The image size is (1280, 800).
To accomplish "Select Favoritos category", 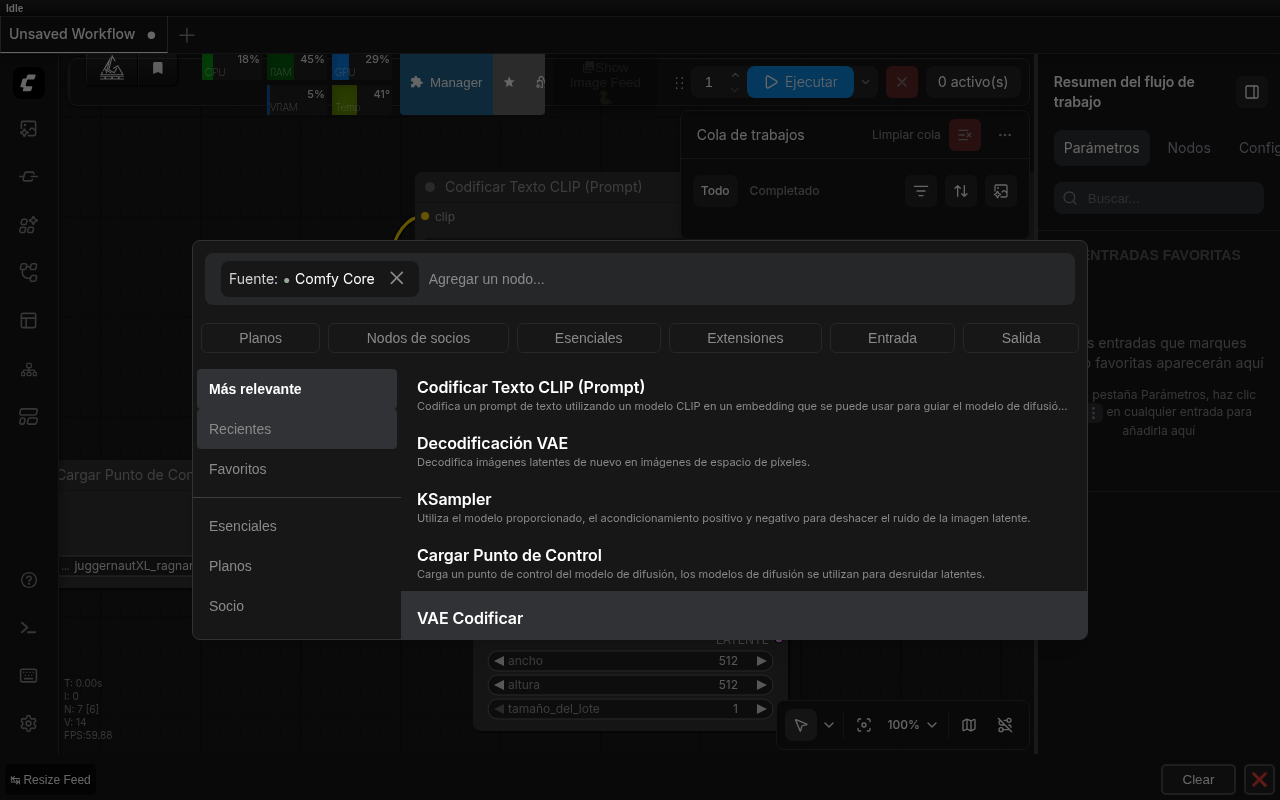I will point(297,469).
